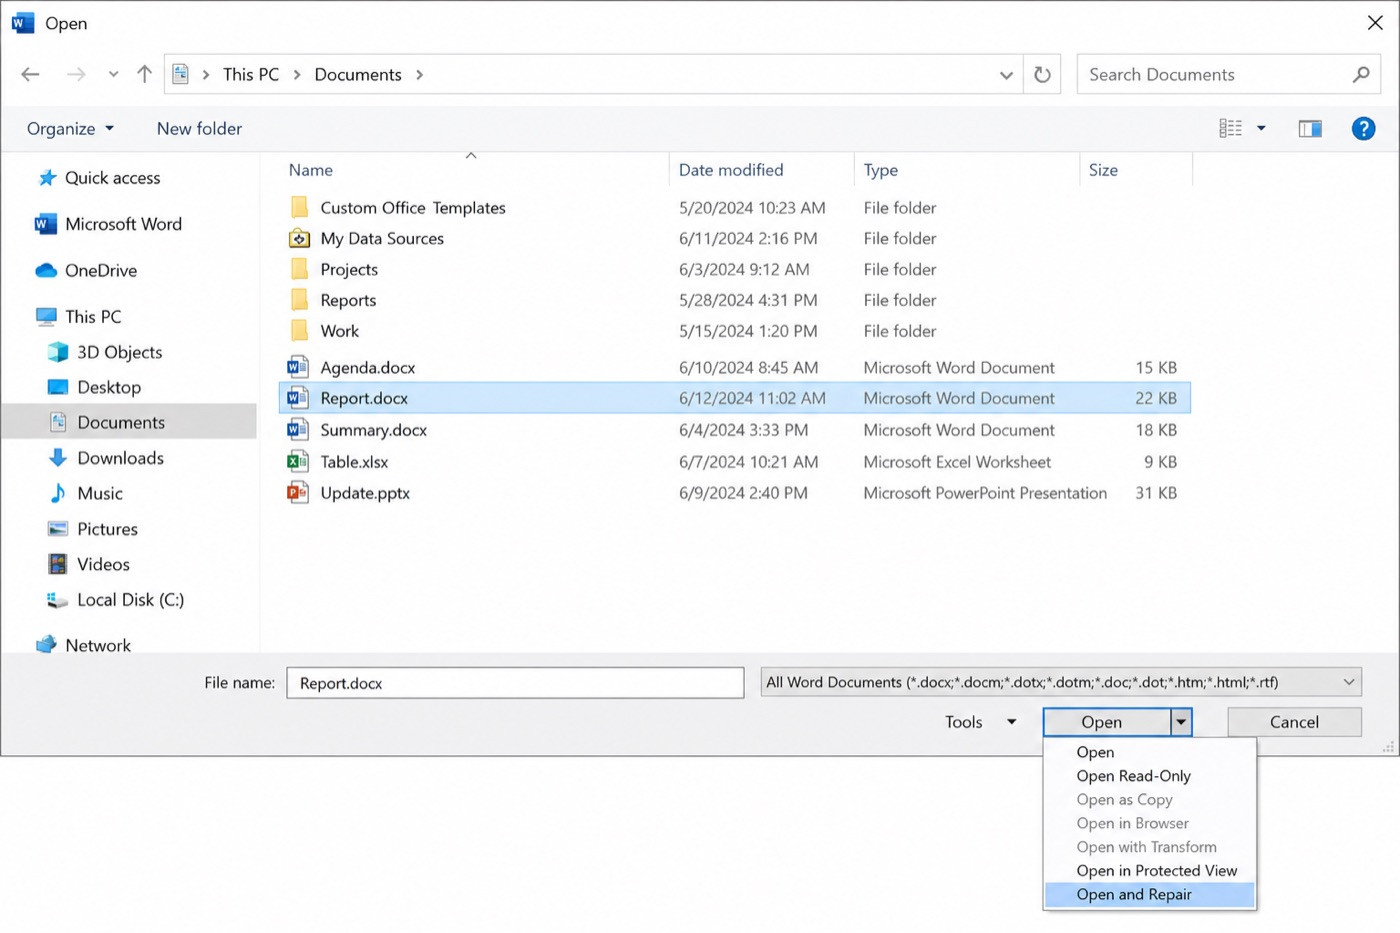Click the 31 KB size cell
The width and height of the screenshot is (1400, 933).
click(1156, 493)
